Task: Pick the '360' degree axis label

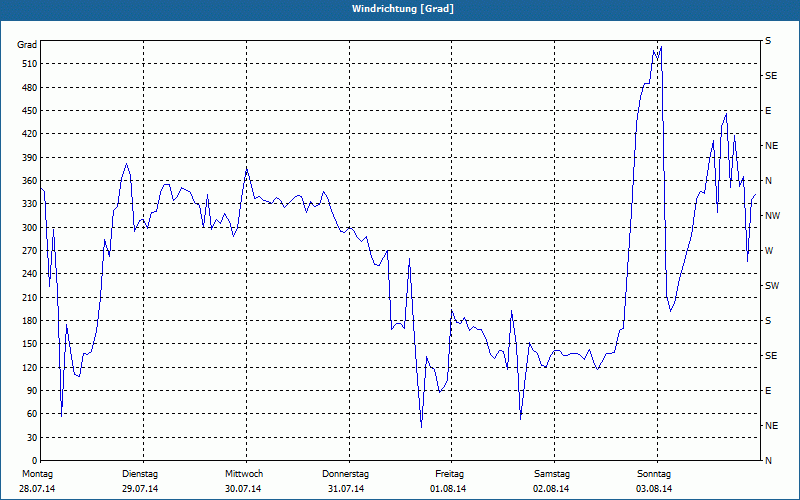Action: (x=30, y=181)
